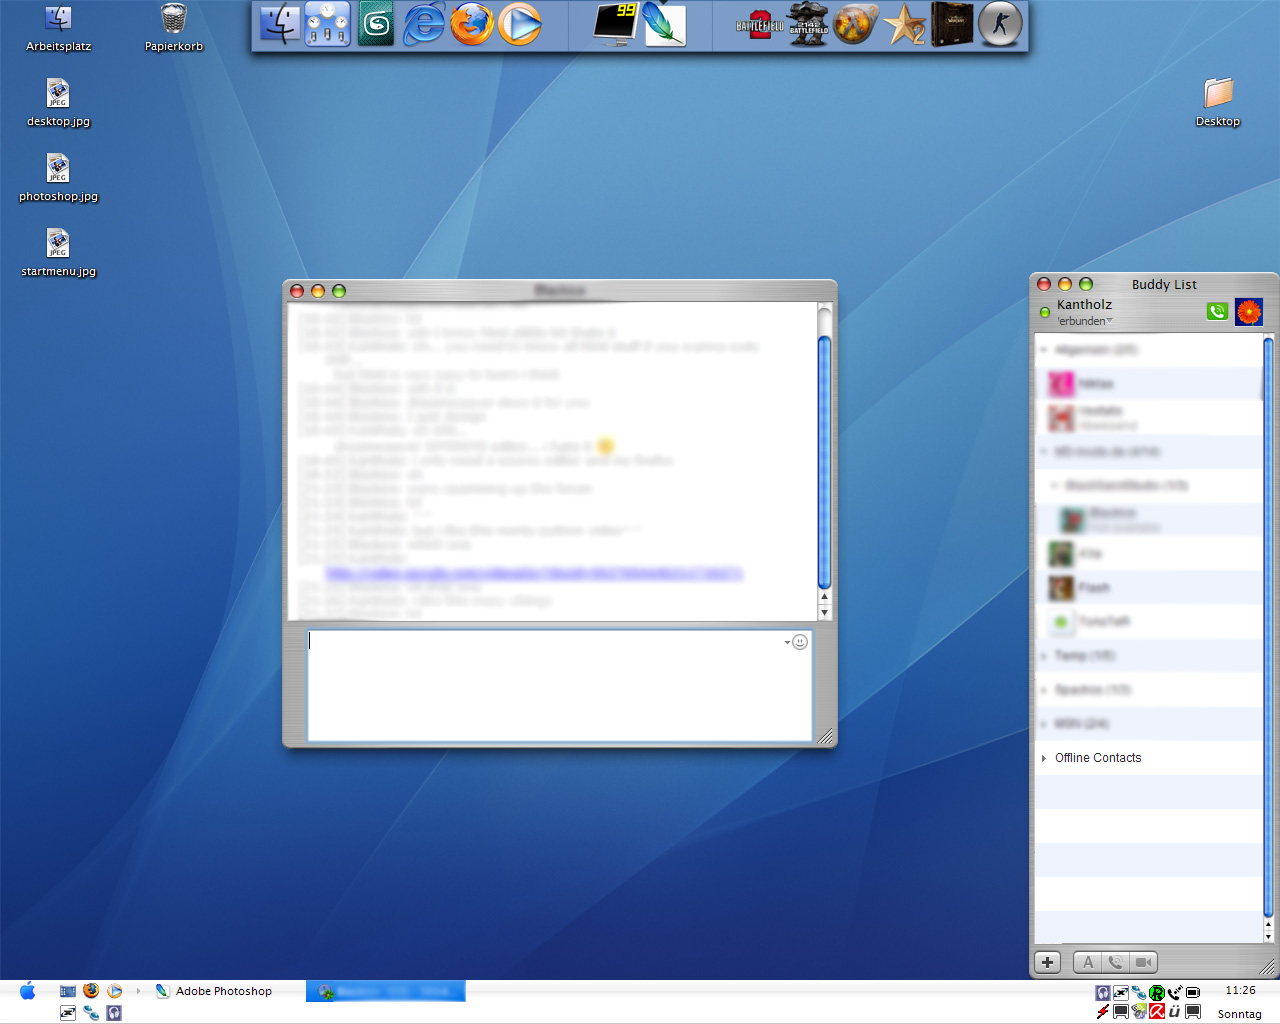Open the Verbunden status dropdown

(x=1084, y=321)
